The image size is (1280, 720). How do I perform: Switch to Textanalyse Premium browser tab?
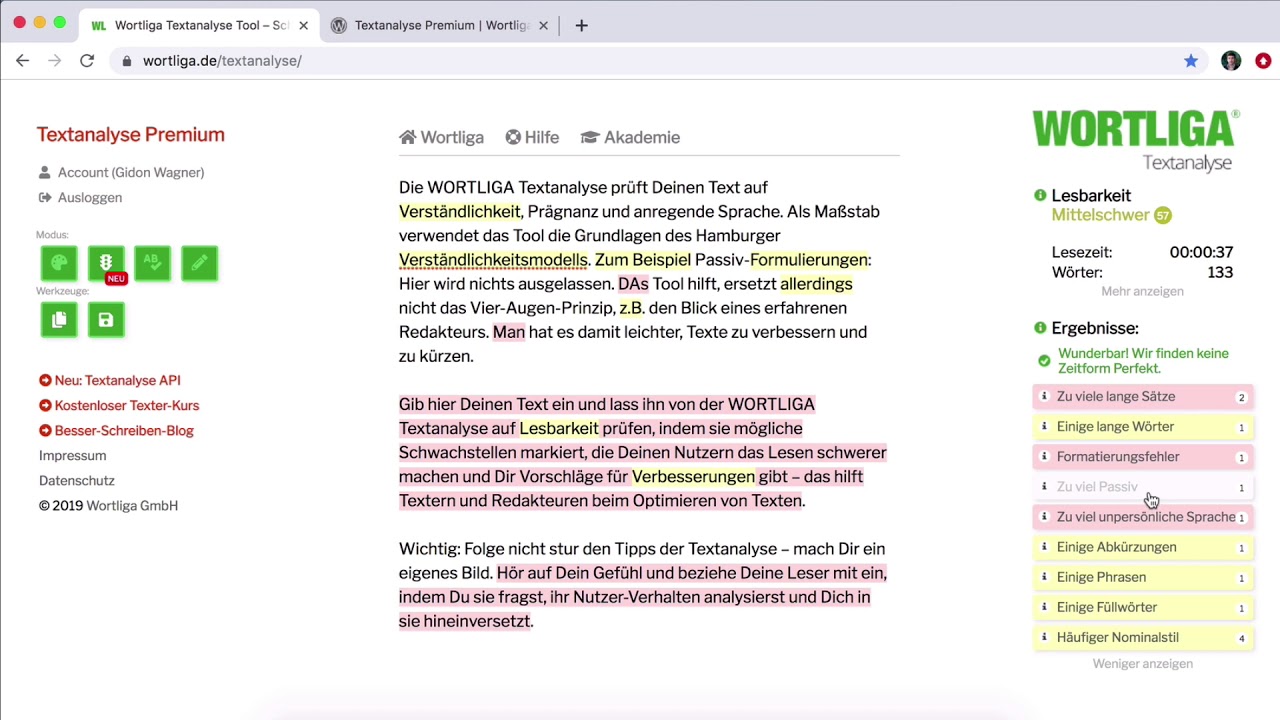(x=440, y=25)
